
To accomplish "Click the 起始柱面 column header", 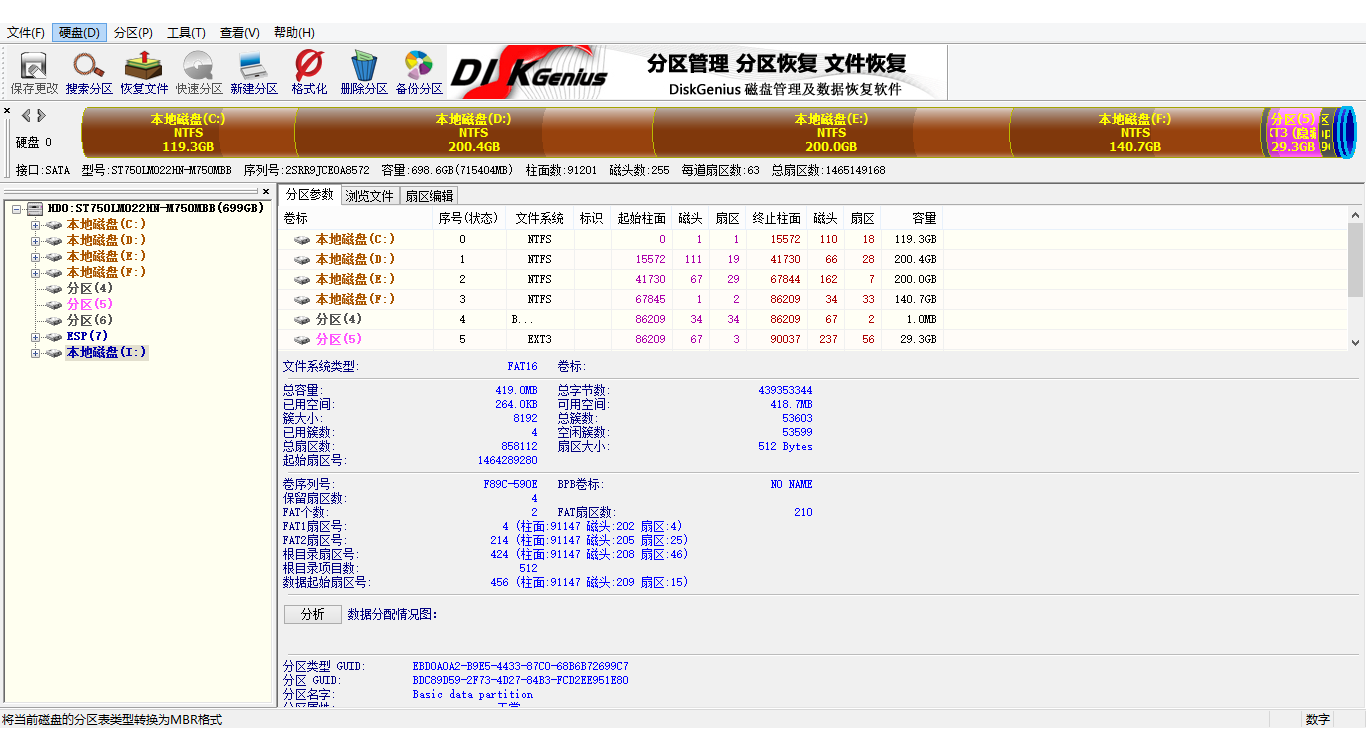I will pos(641,218).
